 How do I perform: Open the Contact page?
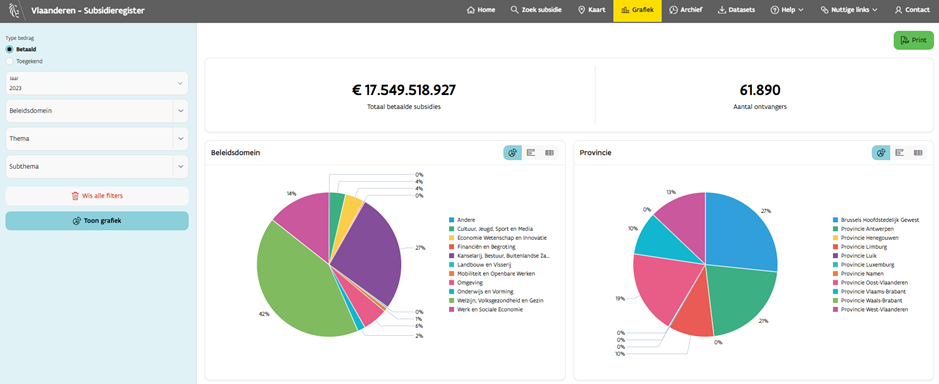click(x=912, y=10)
